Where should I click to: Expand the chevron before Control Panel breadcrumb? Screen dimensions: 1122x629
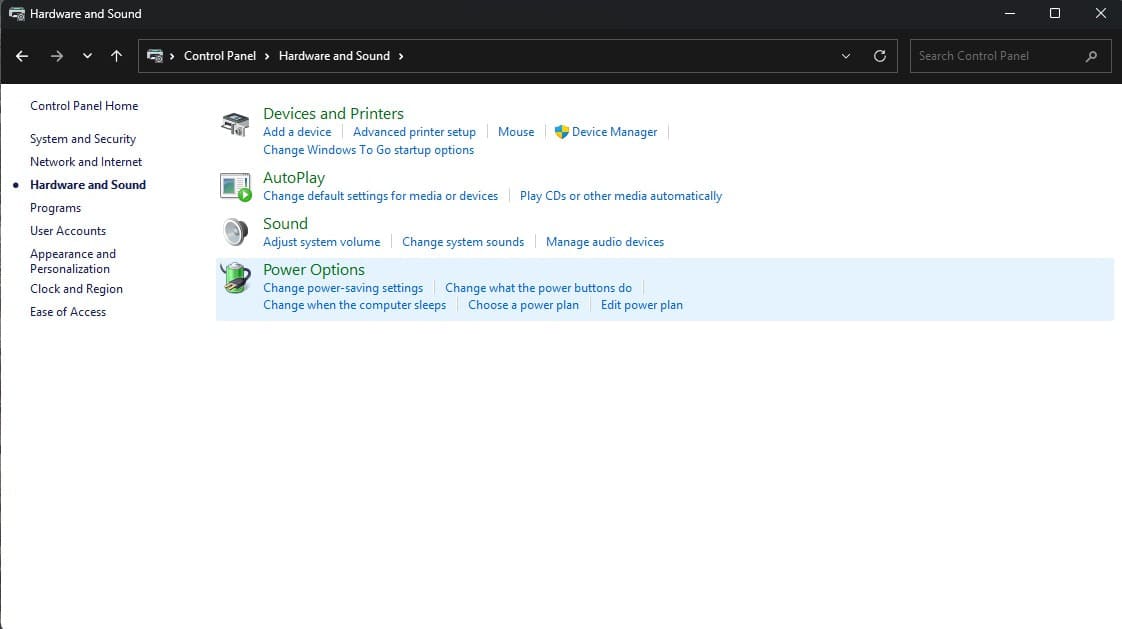(x=172, y=56)
